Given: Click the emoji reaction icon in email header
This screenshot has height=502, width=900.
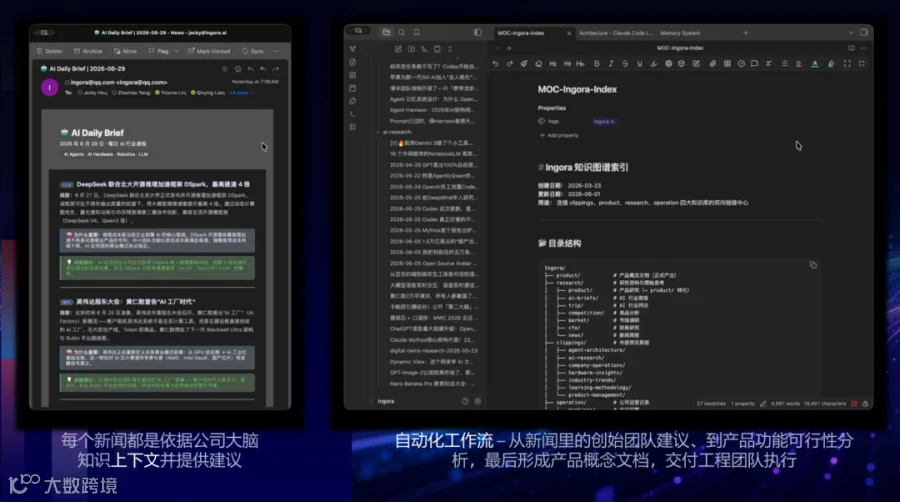Looking at the screenshot, I should coord(238,69).
